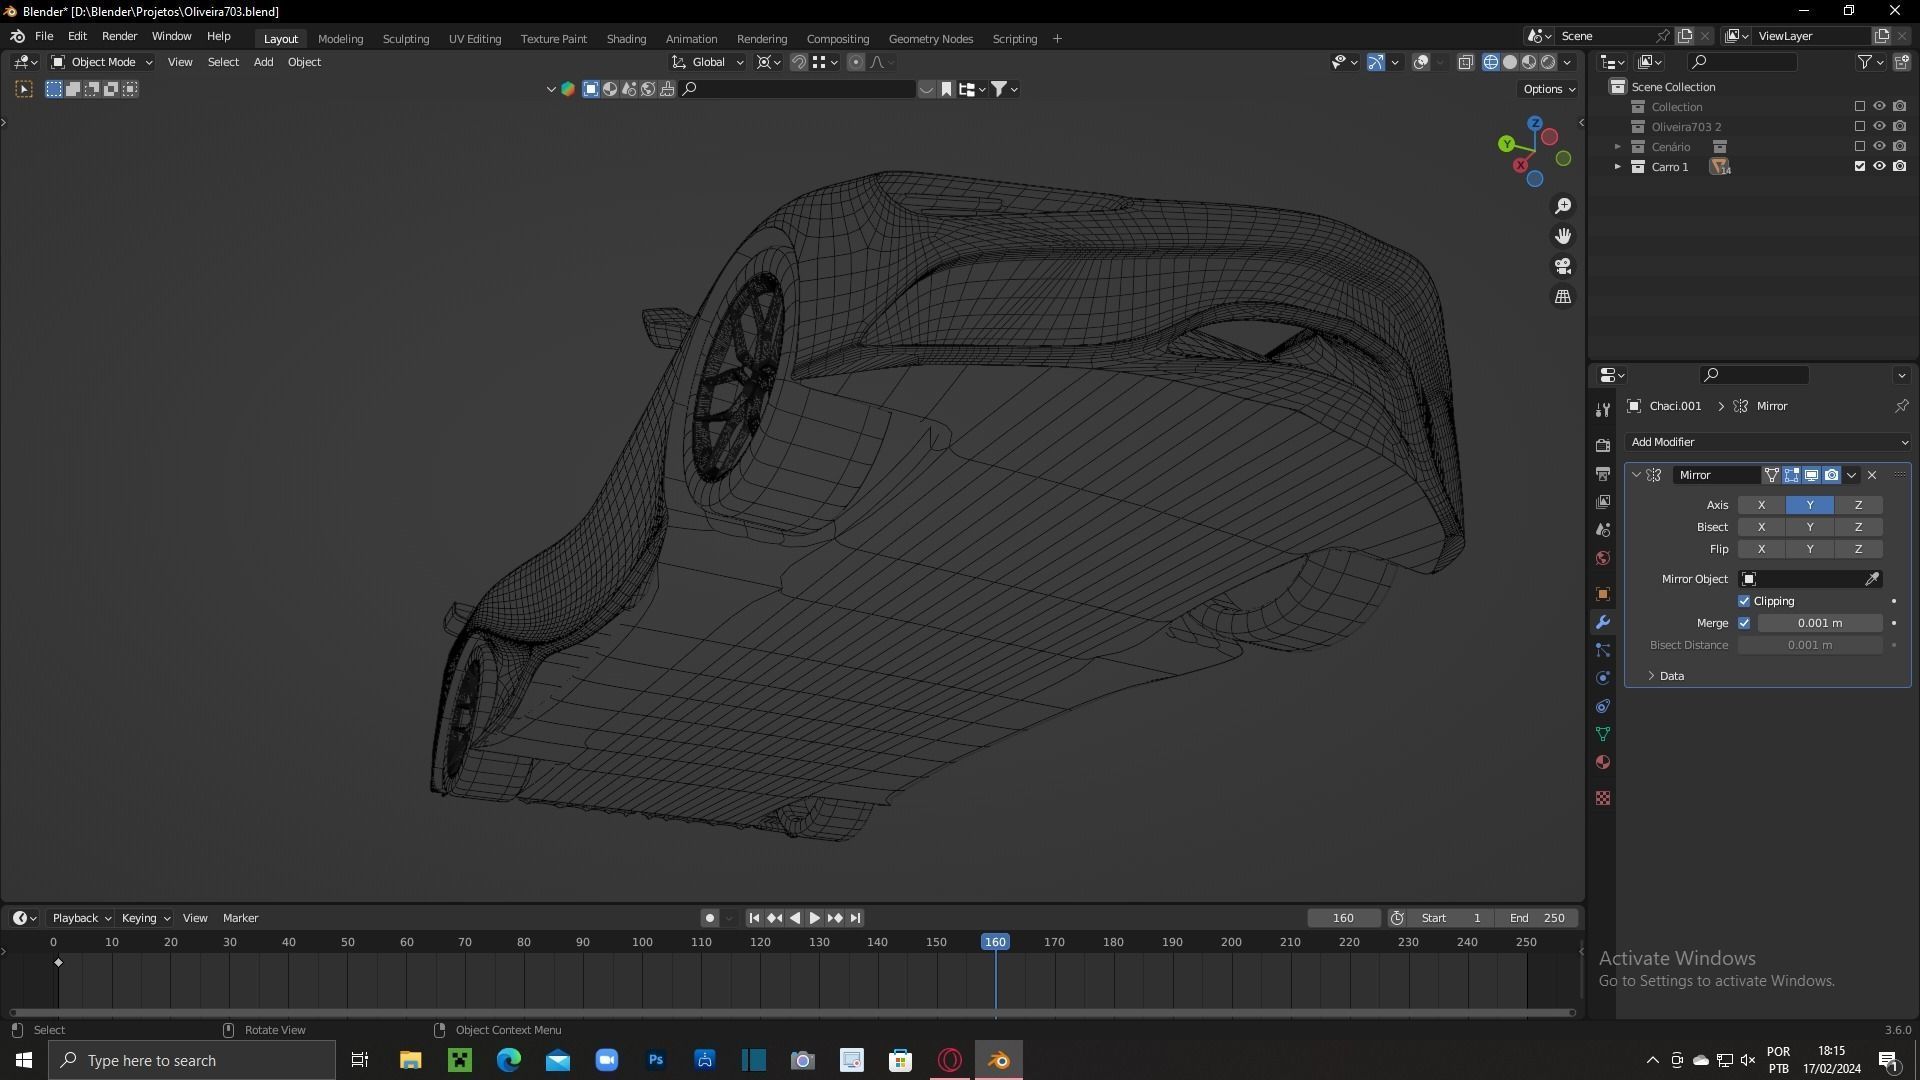The image size is (1920, 1080).
Task: Open the Material properties tab
Action: pos(1603,762)
